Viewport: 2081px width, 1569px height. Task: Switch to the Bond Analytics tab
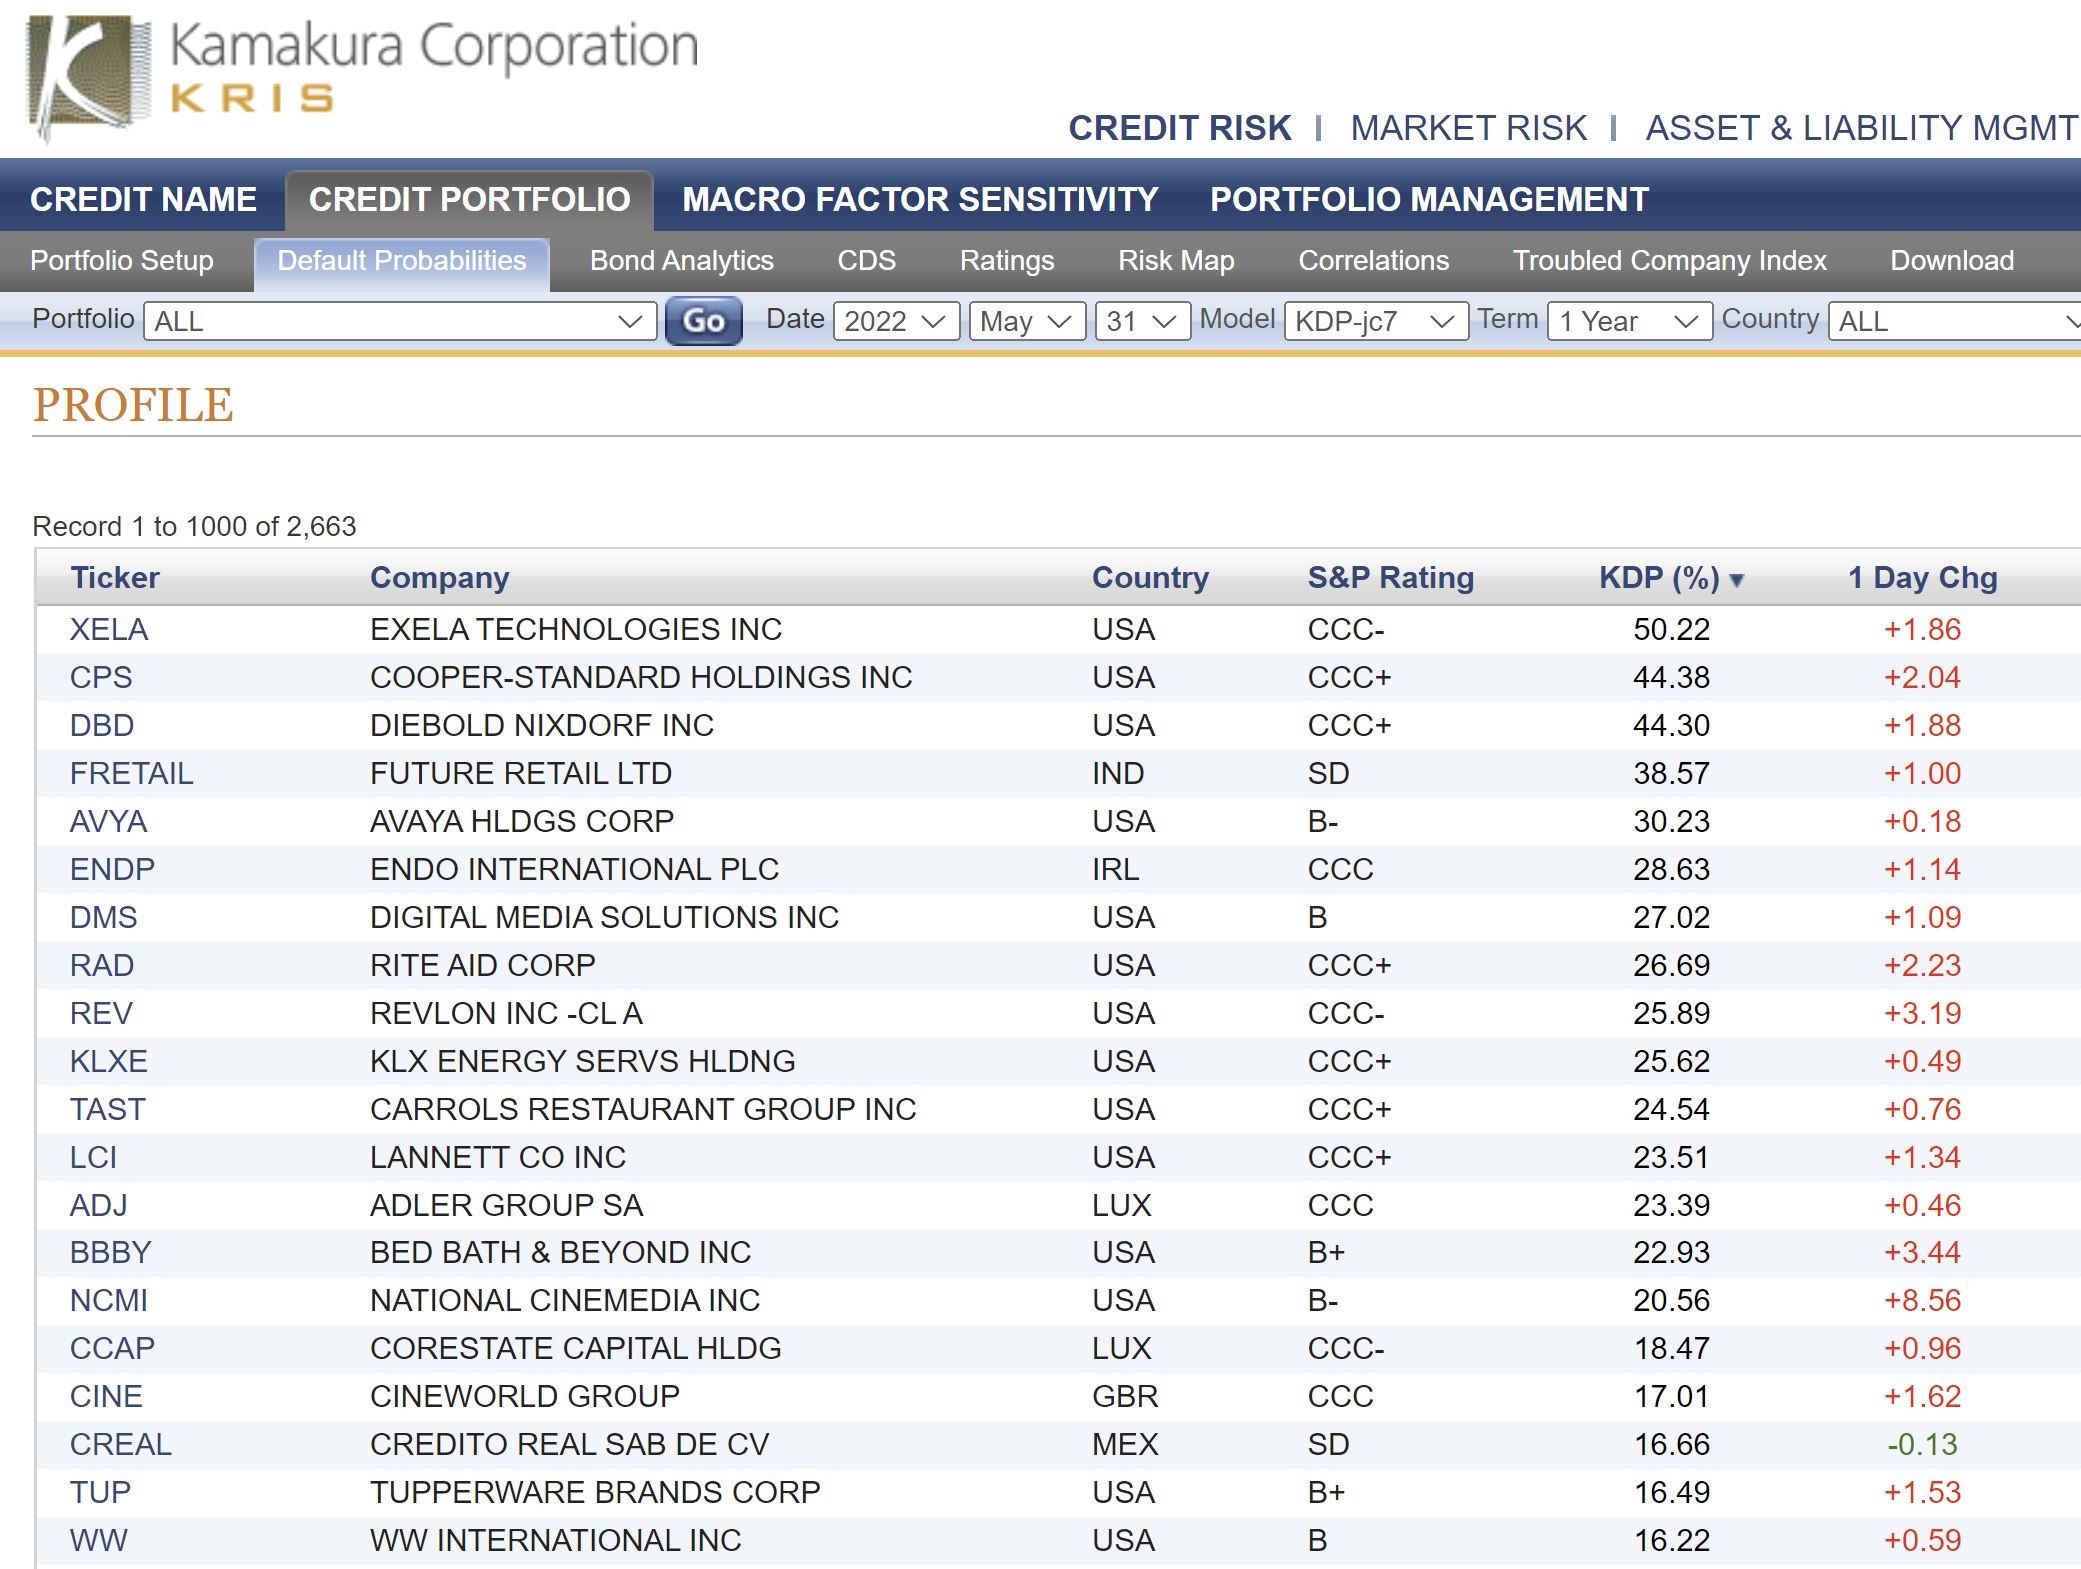(681, 261)
